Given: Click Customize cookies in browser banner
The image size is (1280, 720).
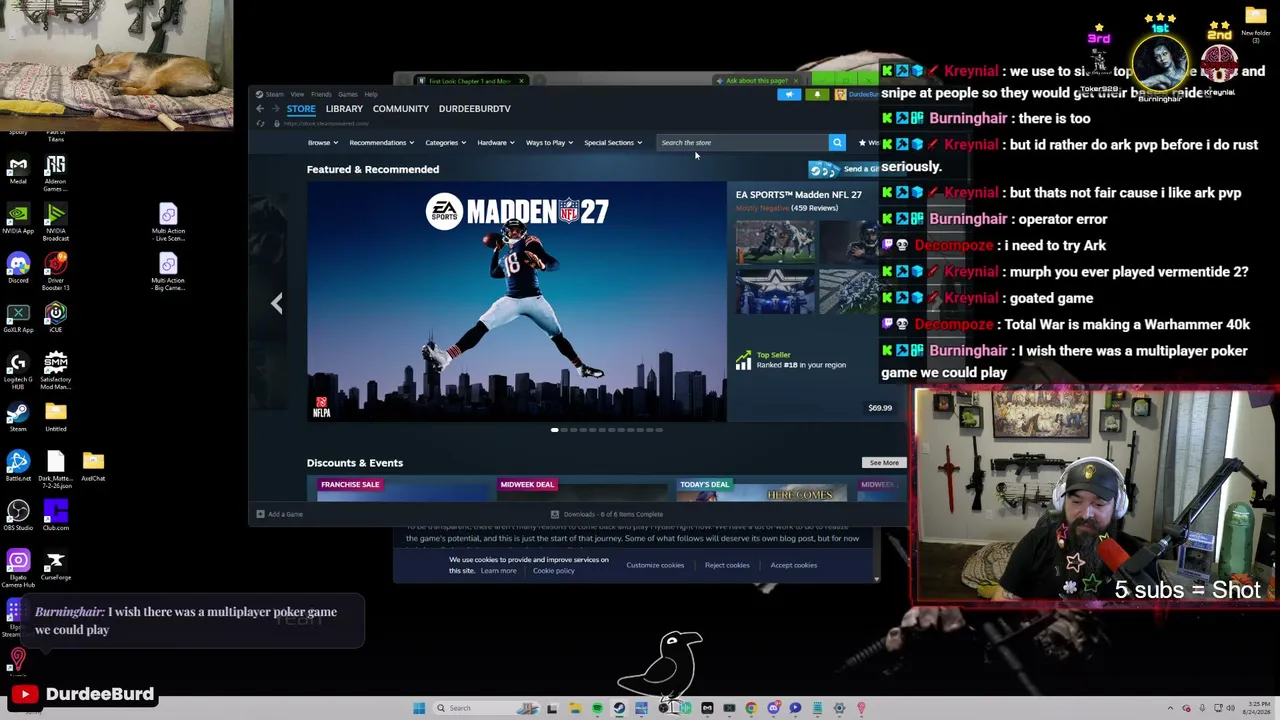Looking at the screenshot, I should pos(655,565).
